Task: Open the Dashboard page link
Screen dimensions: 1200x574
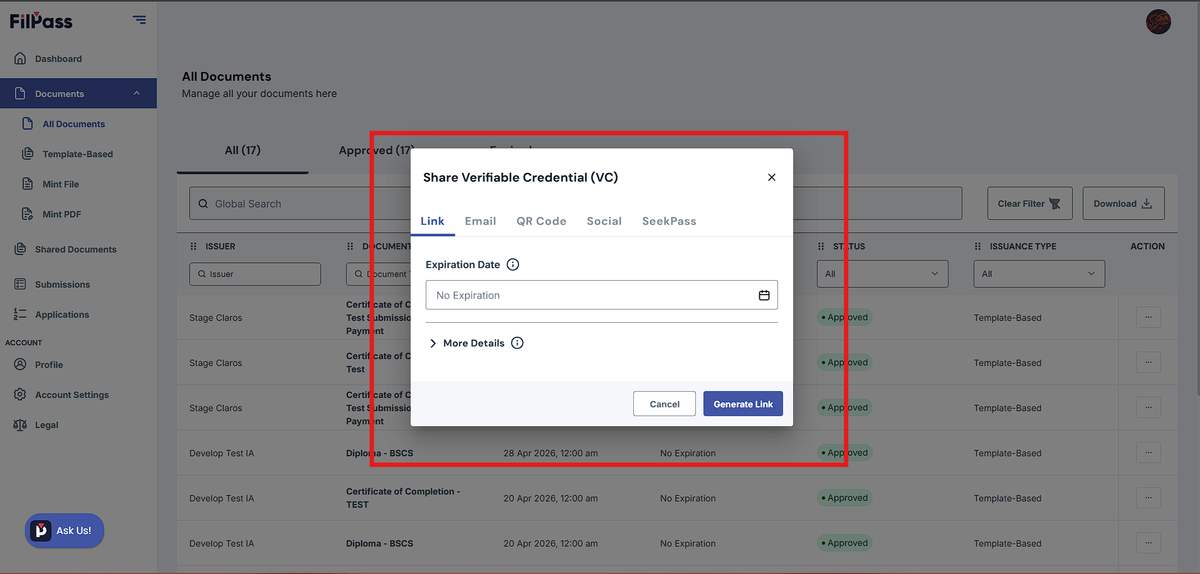Action: [x=58, y=59]
